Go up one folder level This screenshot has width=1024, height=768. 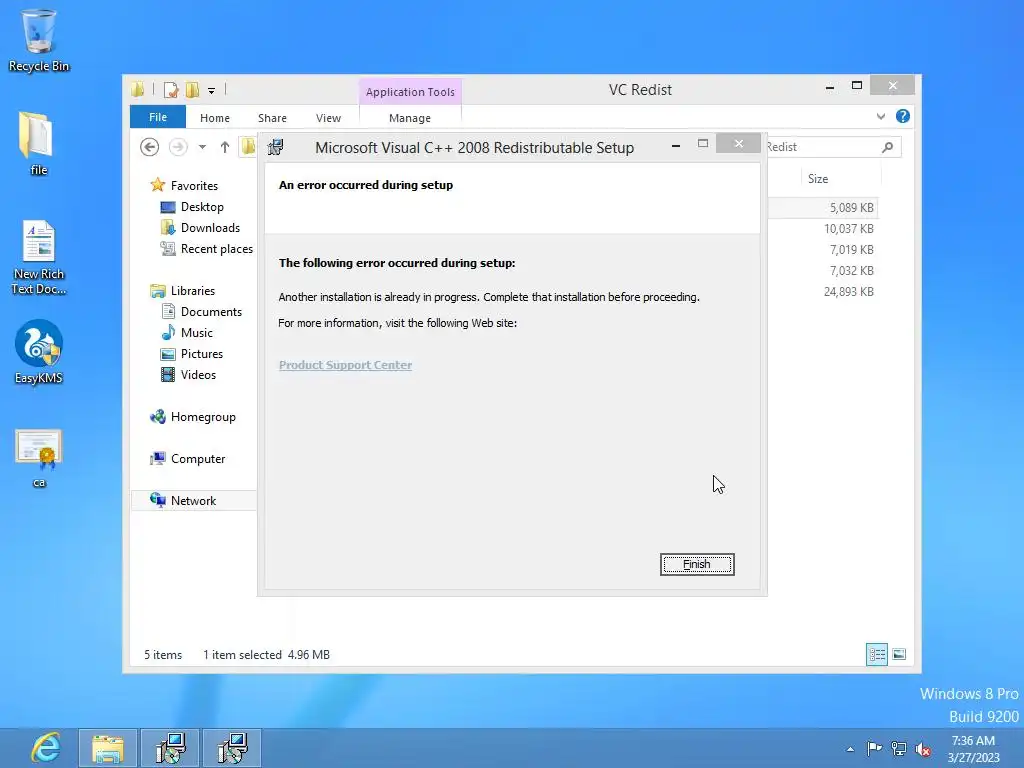[225, 147]
